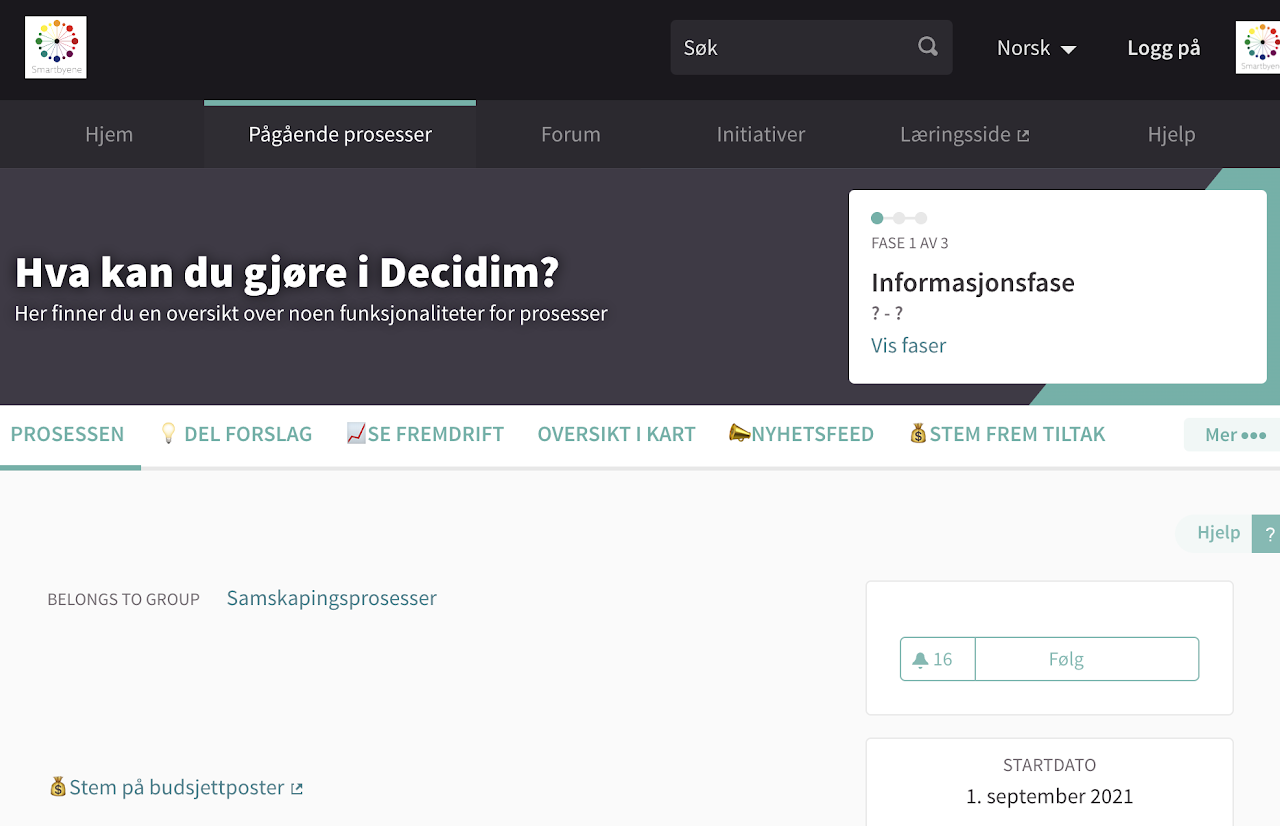The image size is (1280, 826).
Task: Click the Hva kan du gjøre i Decidim? title
Action: pyautogui.click(x=287, y=272)
